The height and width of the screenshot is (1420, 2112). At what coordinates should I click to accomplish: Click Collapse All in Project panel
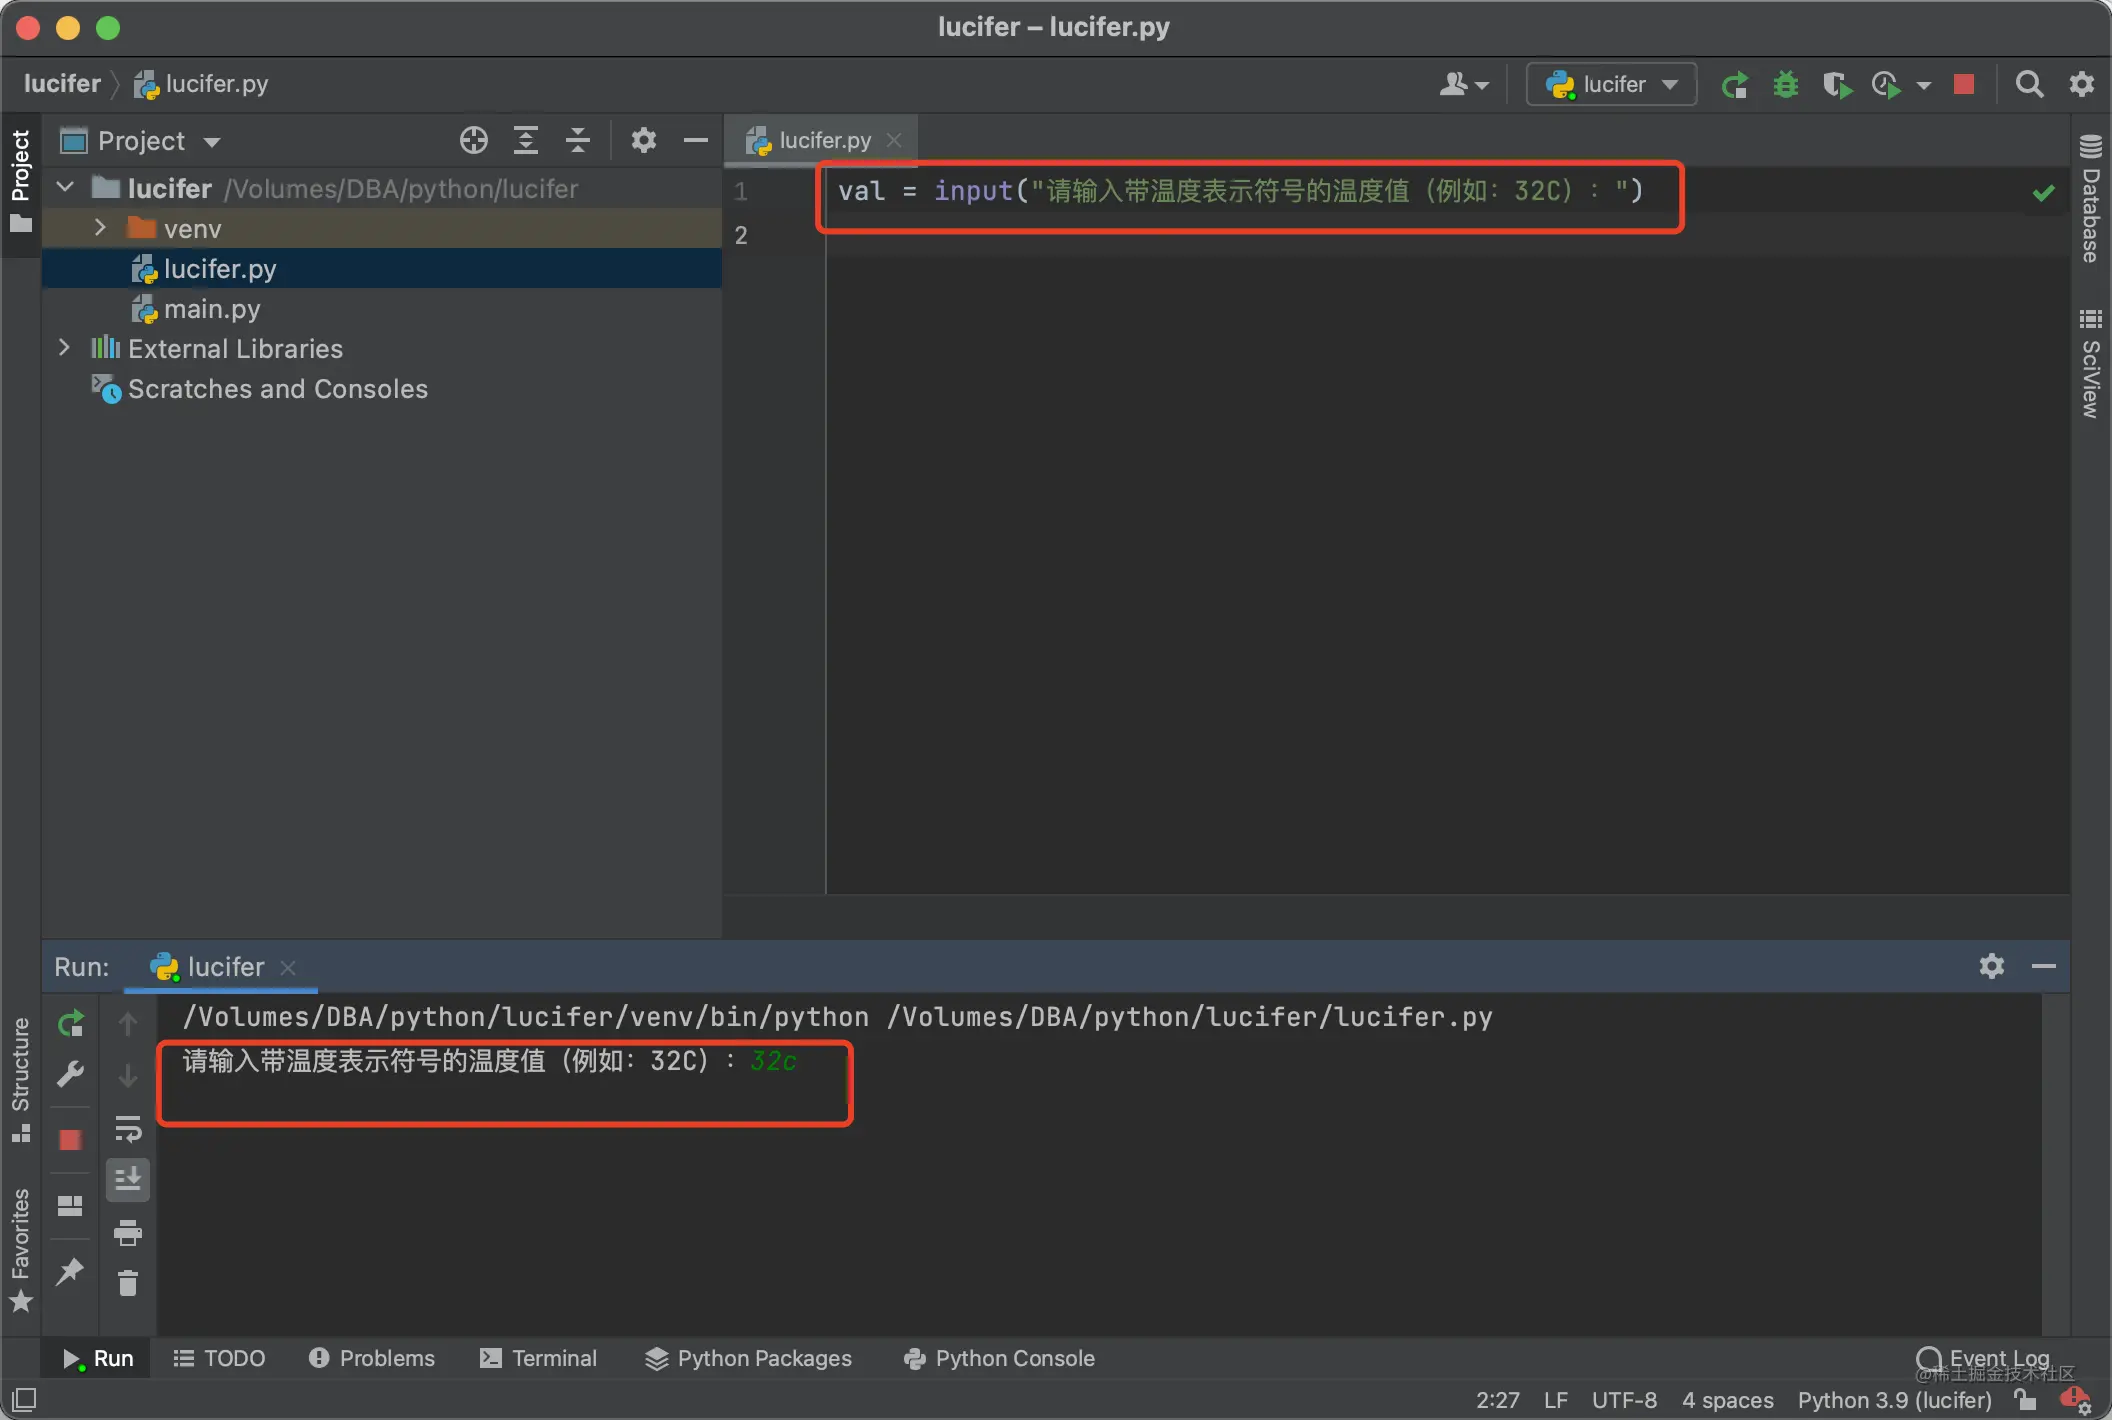click(x=578, y=141)
